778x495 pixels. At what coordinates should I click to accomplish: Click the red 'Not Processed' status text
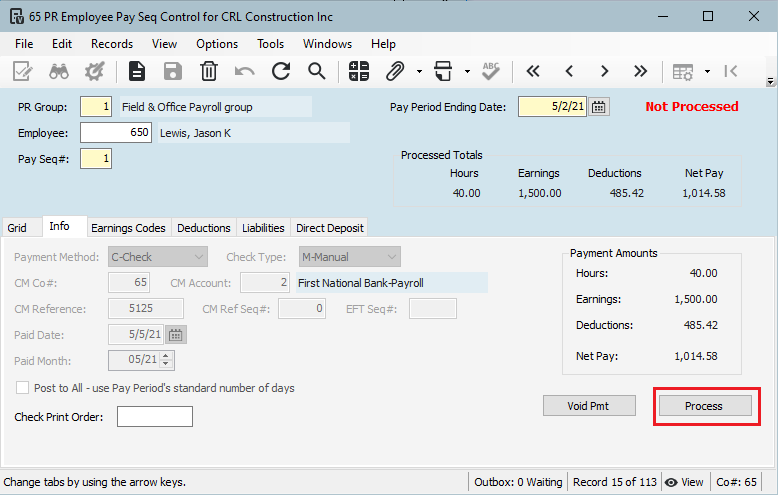pyautogui.click(x=692, y=107)
